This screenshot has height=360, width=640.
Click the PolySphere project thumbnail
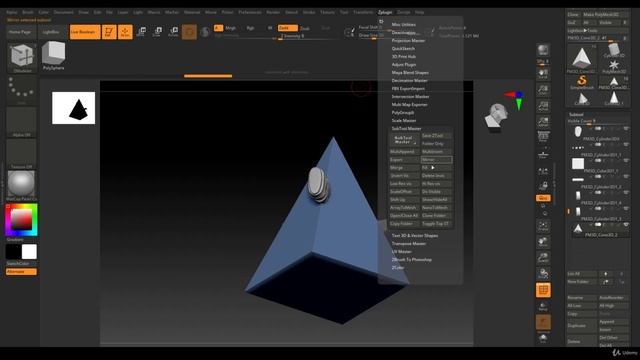point(53,56)
